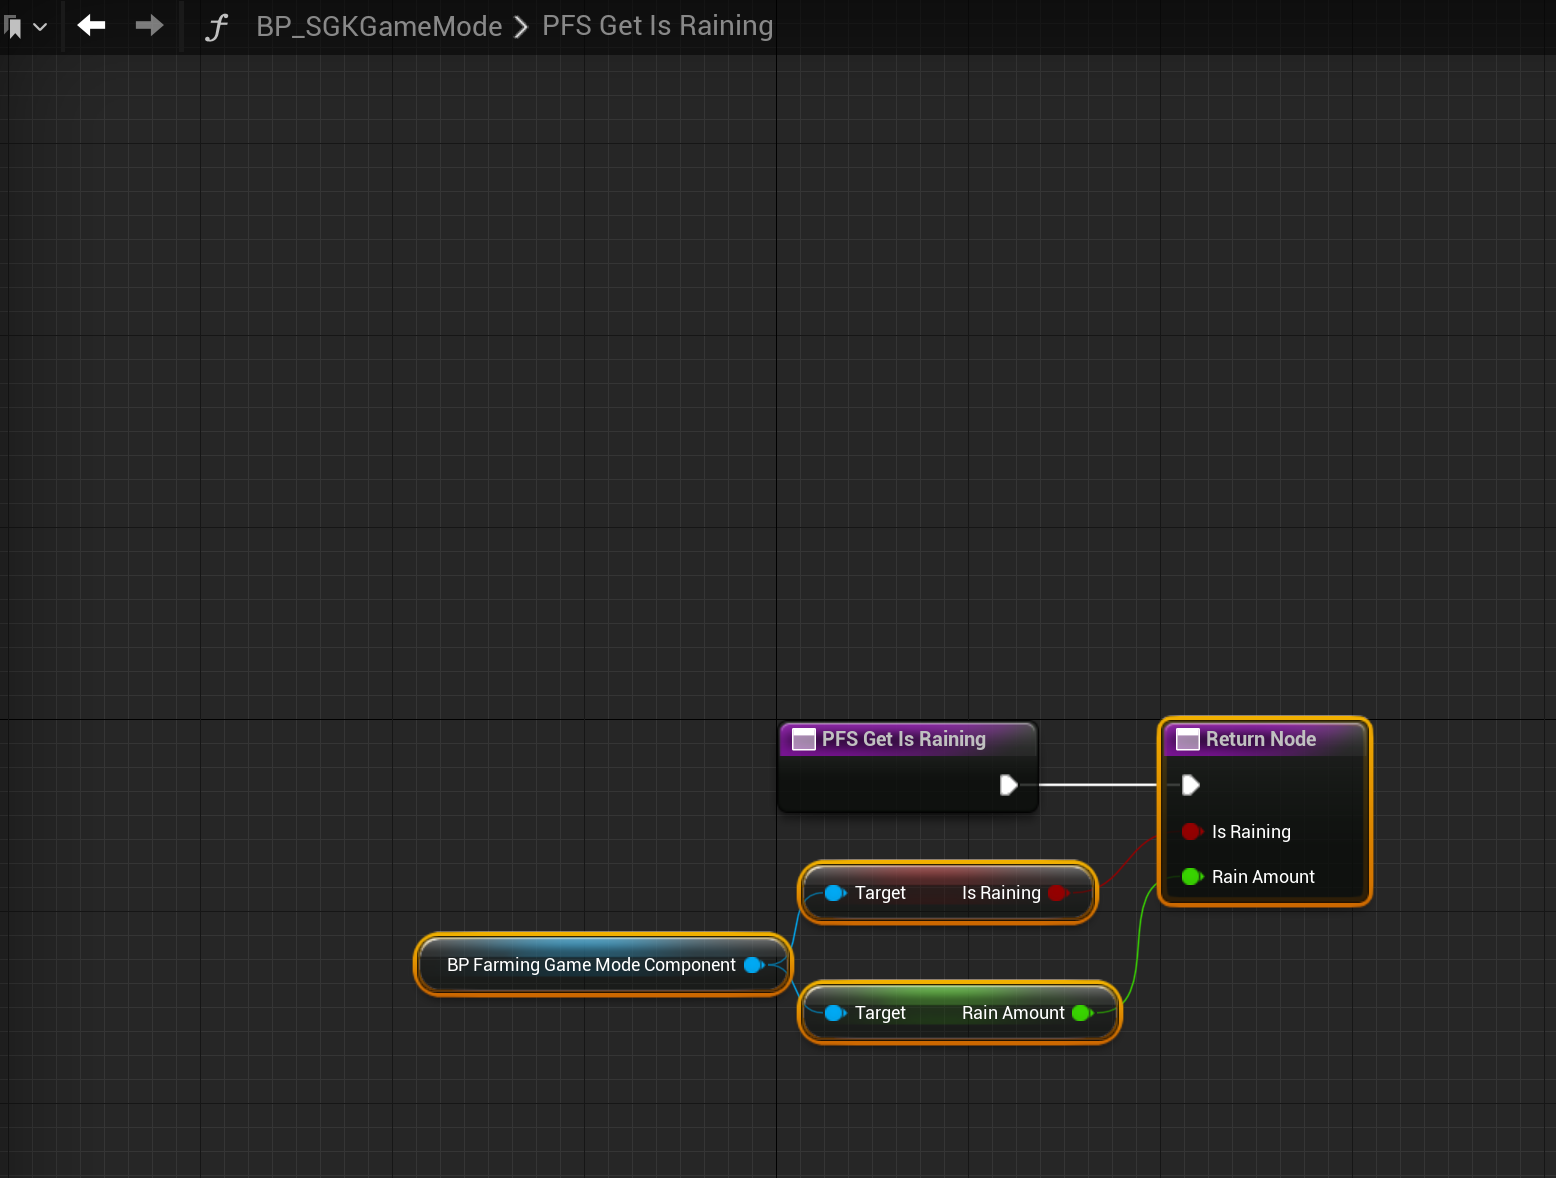The image size is (1556, 1178).
Task: Click the entry node execution output pin
Action: [1008, 785]
